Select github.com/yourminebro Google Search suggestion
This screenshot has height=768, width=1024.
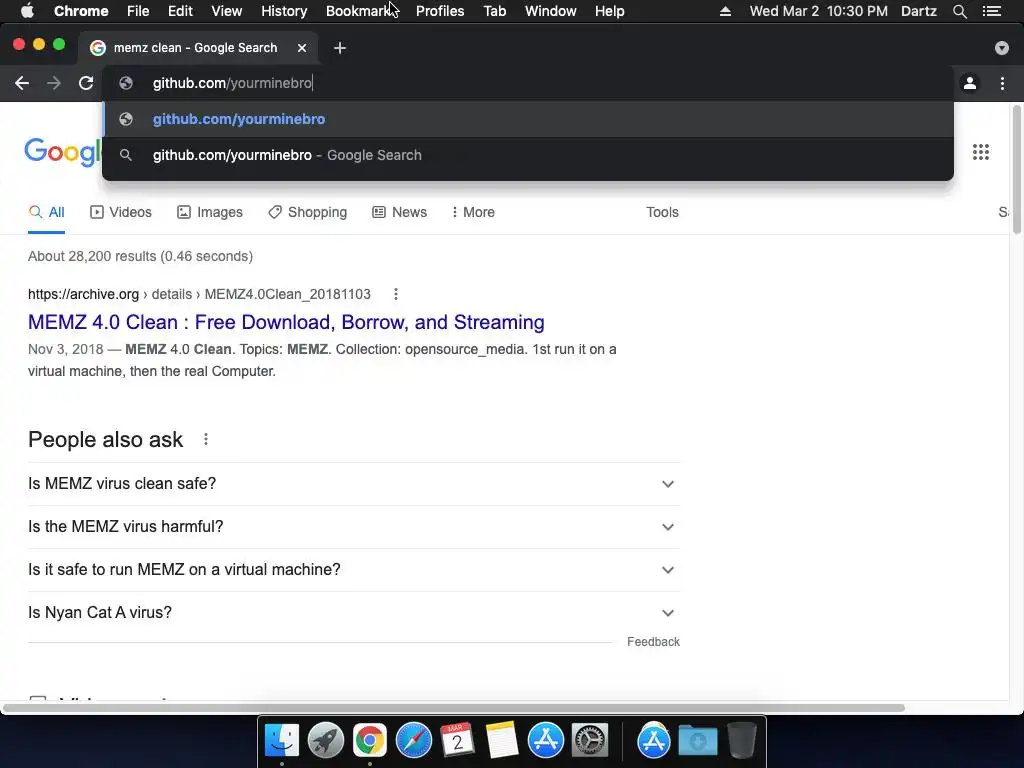coord(528,155)
